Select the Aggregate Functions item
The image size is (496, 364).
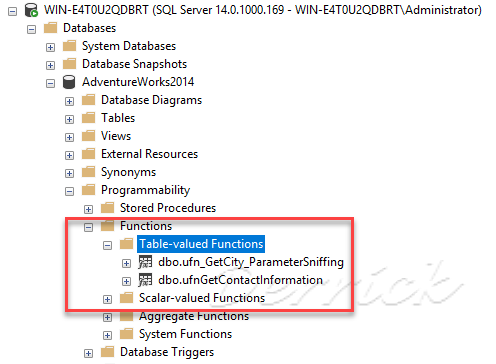tap(194, 316)
